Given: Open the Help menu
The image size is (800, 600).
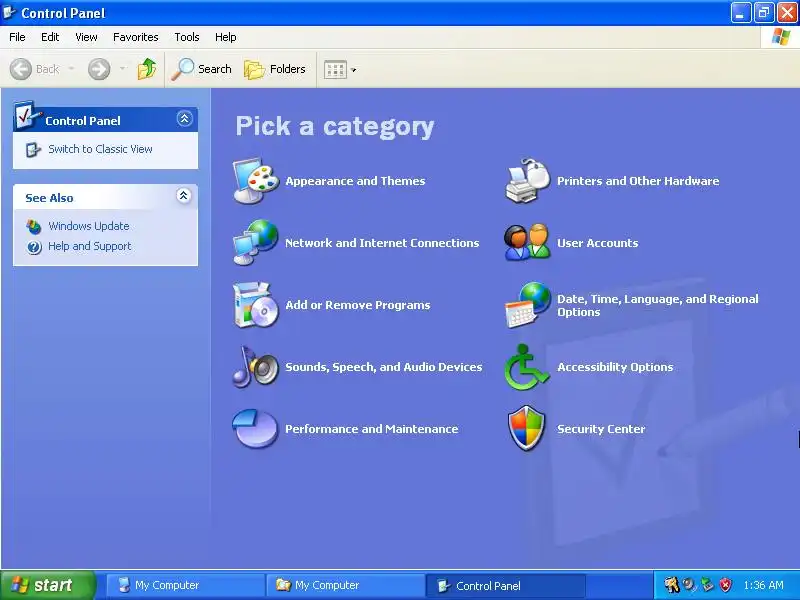Looking at the screenshot, I should click(226, 37).
